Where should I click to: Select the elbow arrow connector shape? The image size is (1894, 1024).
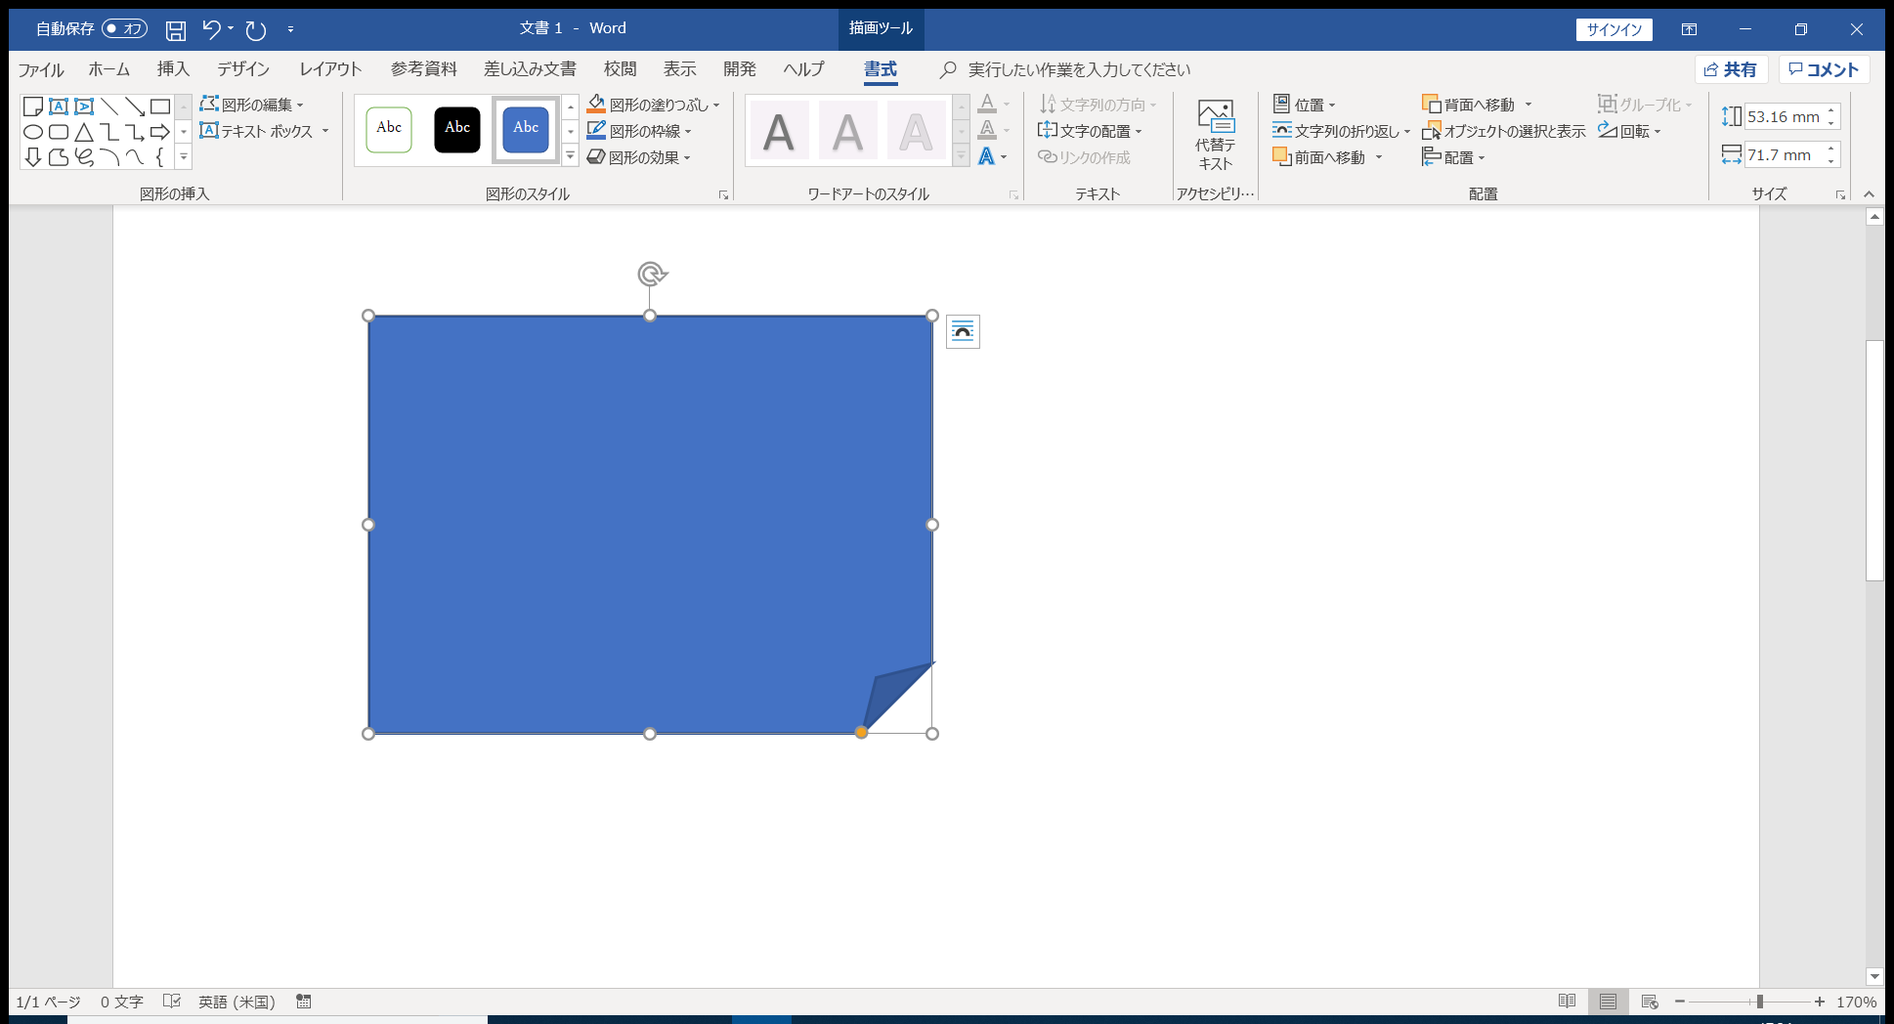point(135,132)
